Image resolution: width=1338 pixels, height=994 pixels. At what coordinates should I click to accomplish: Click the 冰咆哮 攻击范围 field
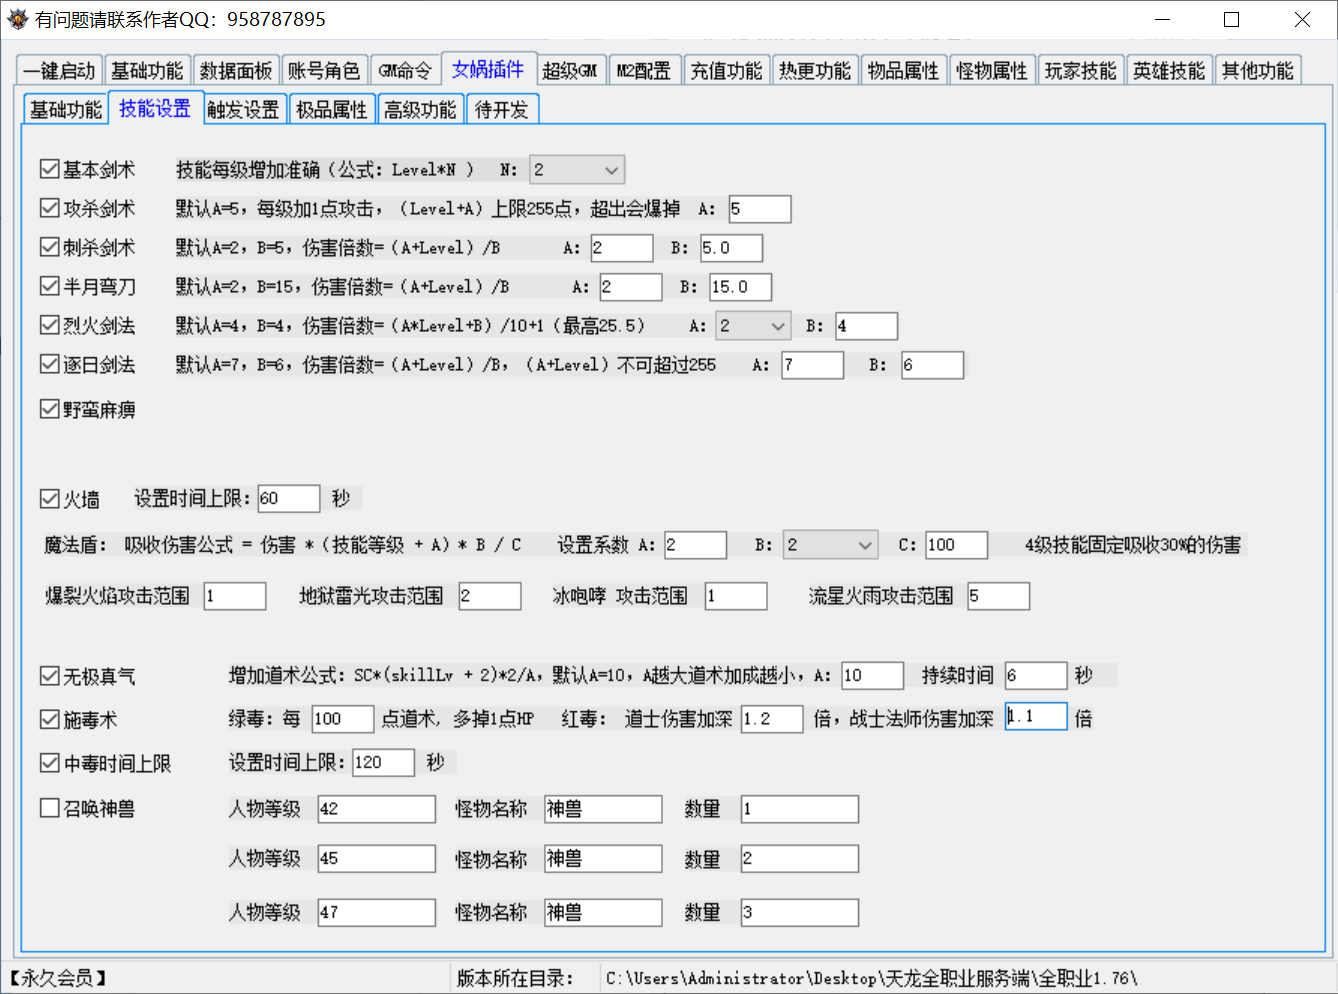(736, 596)
